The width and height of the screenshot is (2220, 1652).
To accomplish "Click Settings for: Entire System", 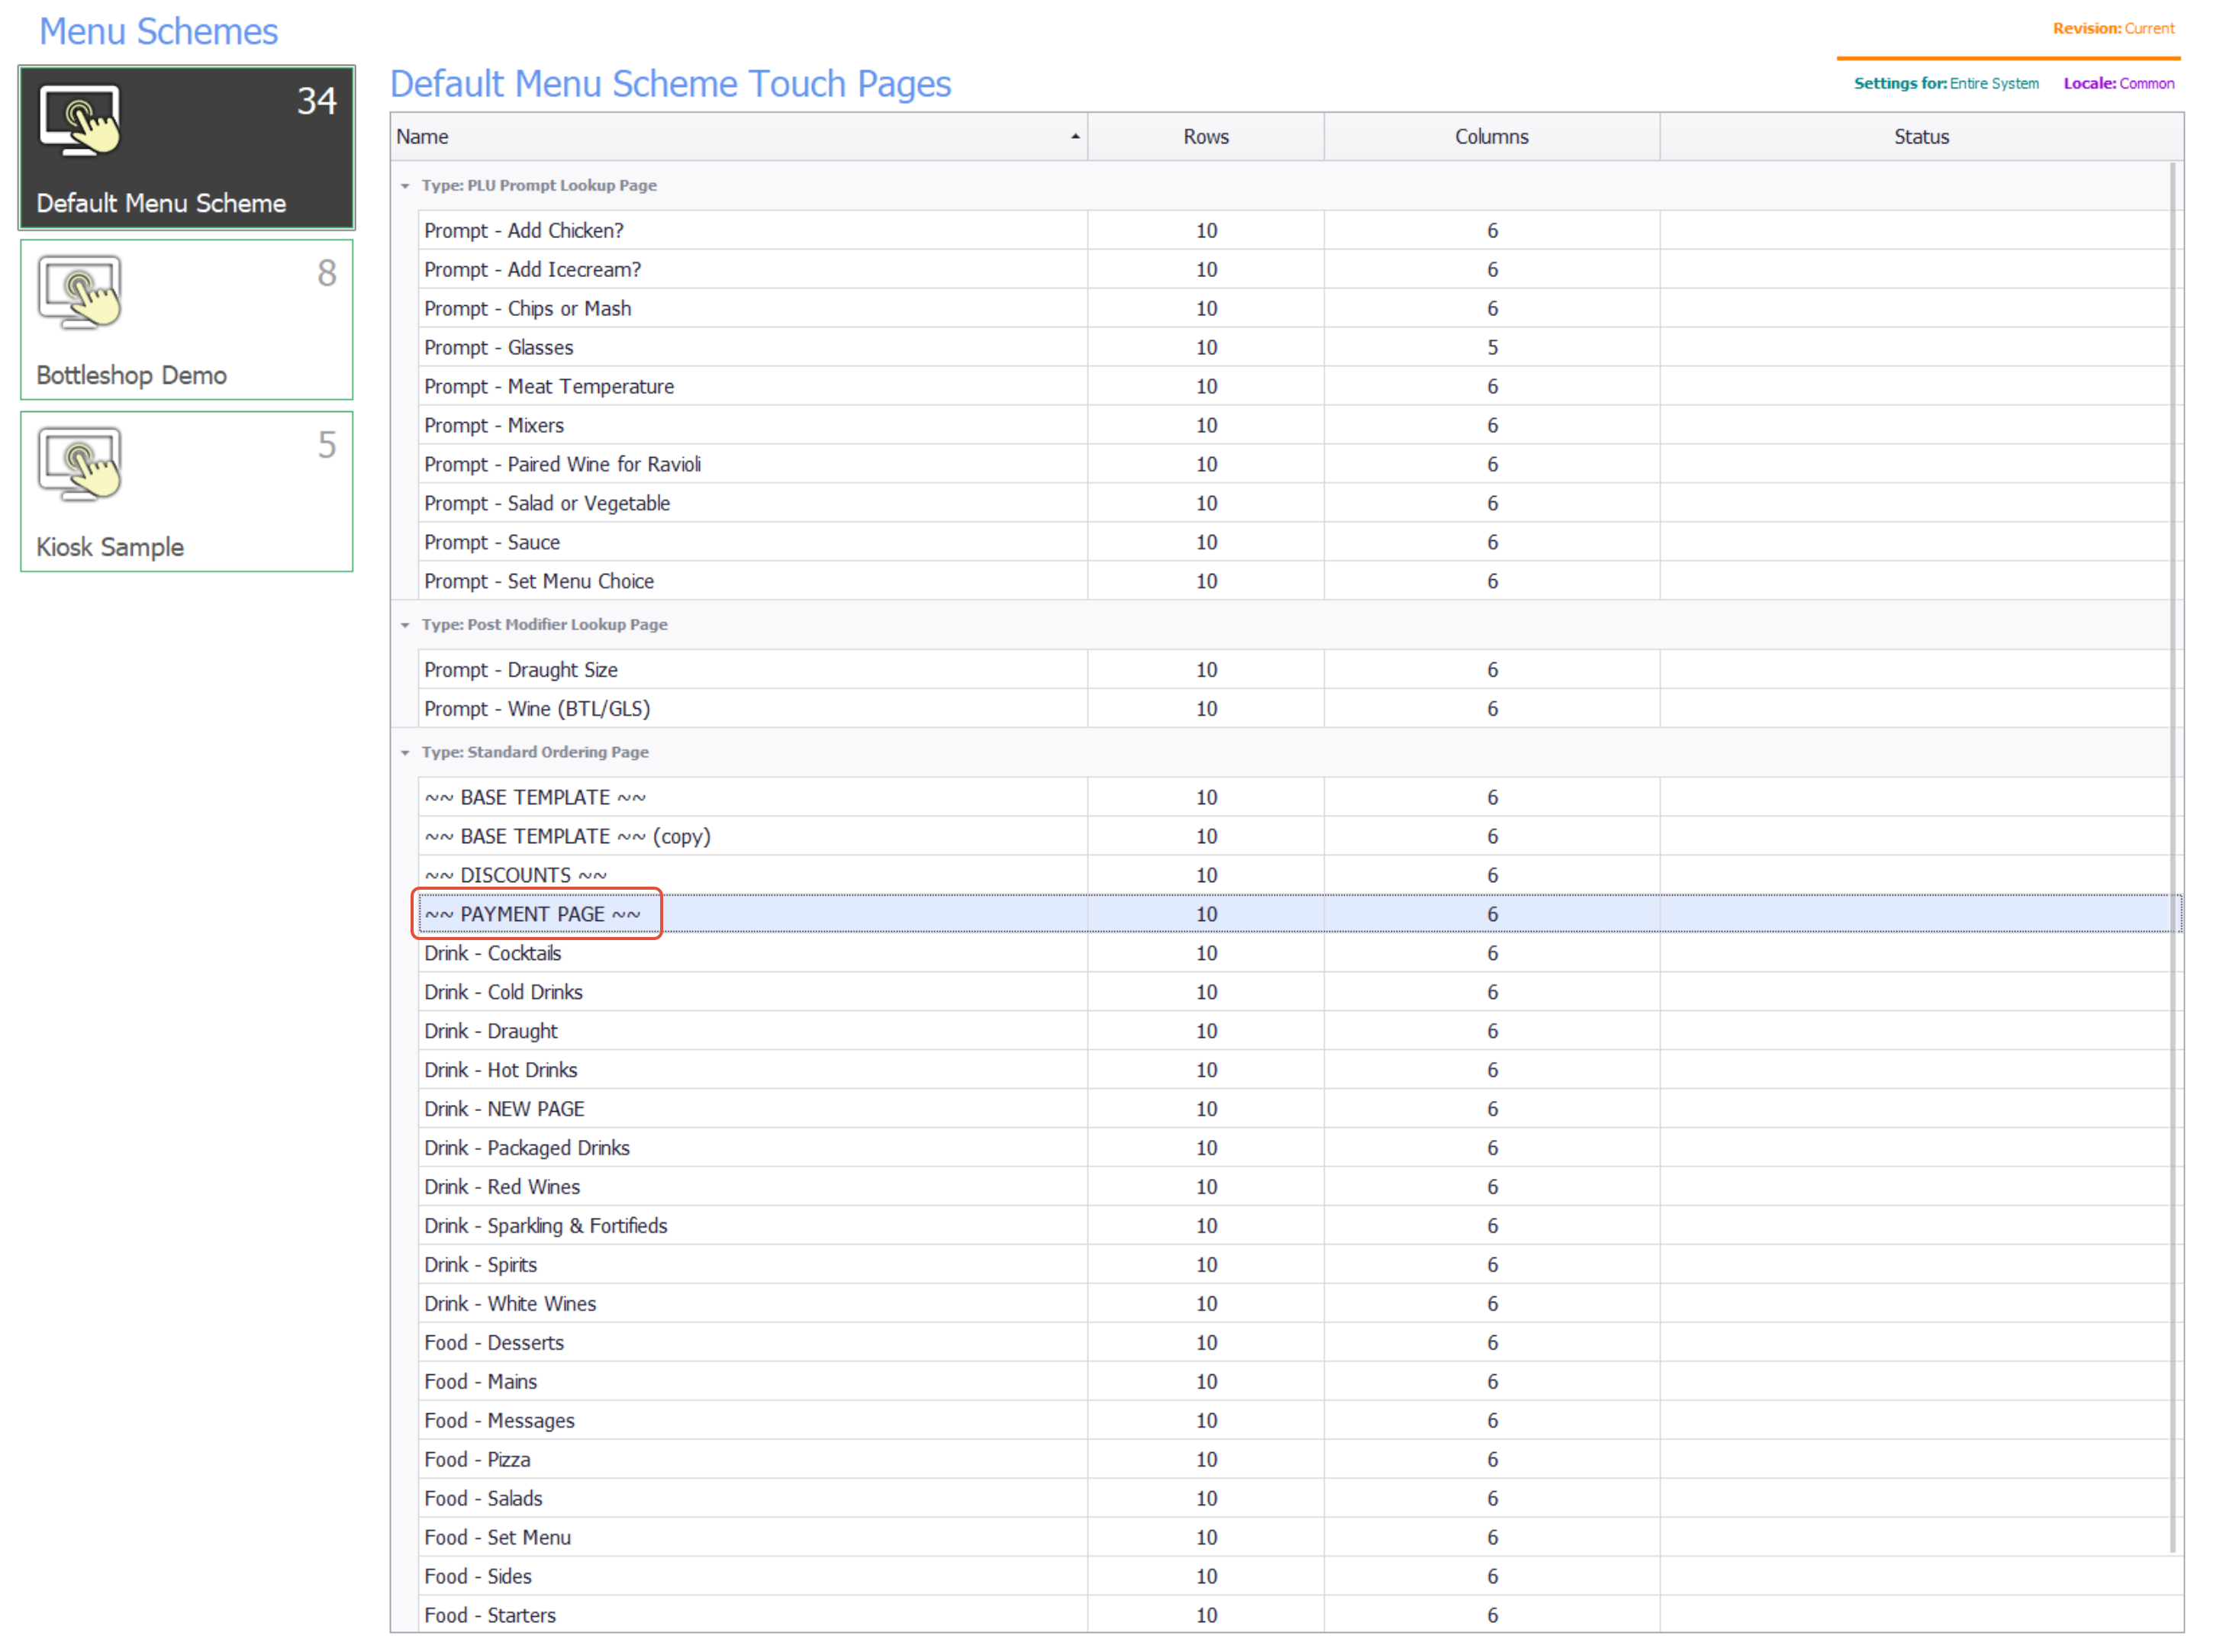I will (1945, 83).
